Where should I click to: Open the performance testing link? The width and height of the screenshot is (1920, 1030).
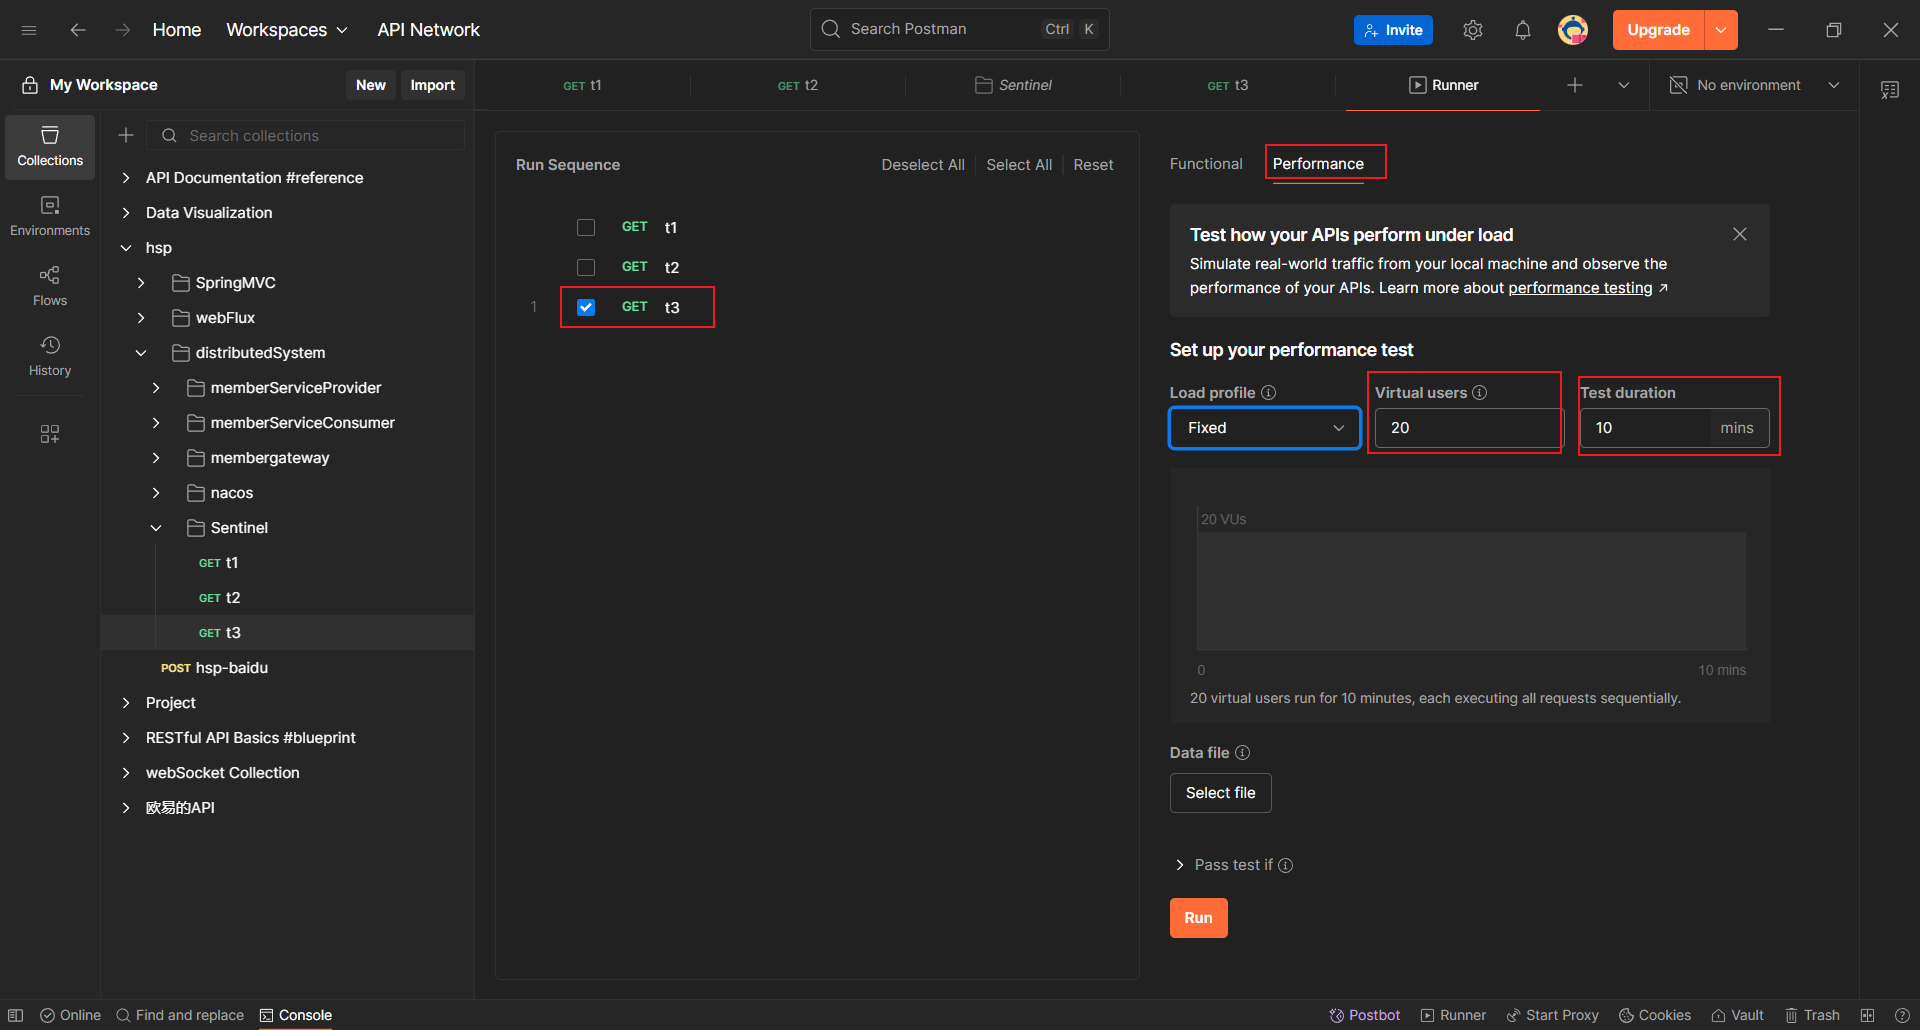click(x=1580, y=288)
